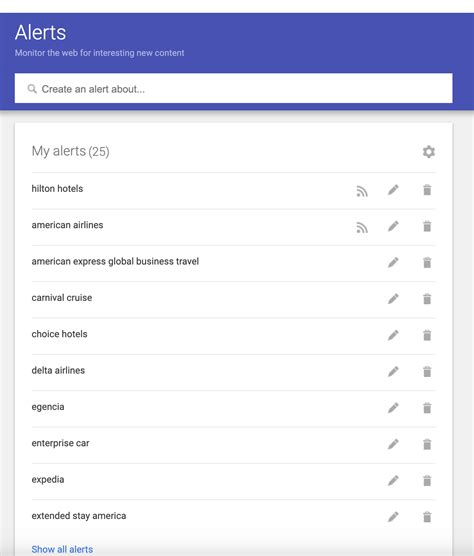The height and width of the screenshot is (556, 474).
Task: Select the expedia alert text
Action: pos(48,480)
